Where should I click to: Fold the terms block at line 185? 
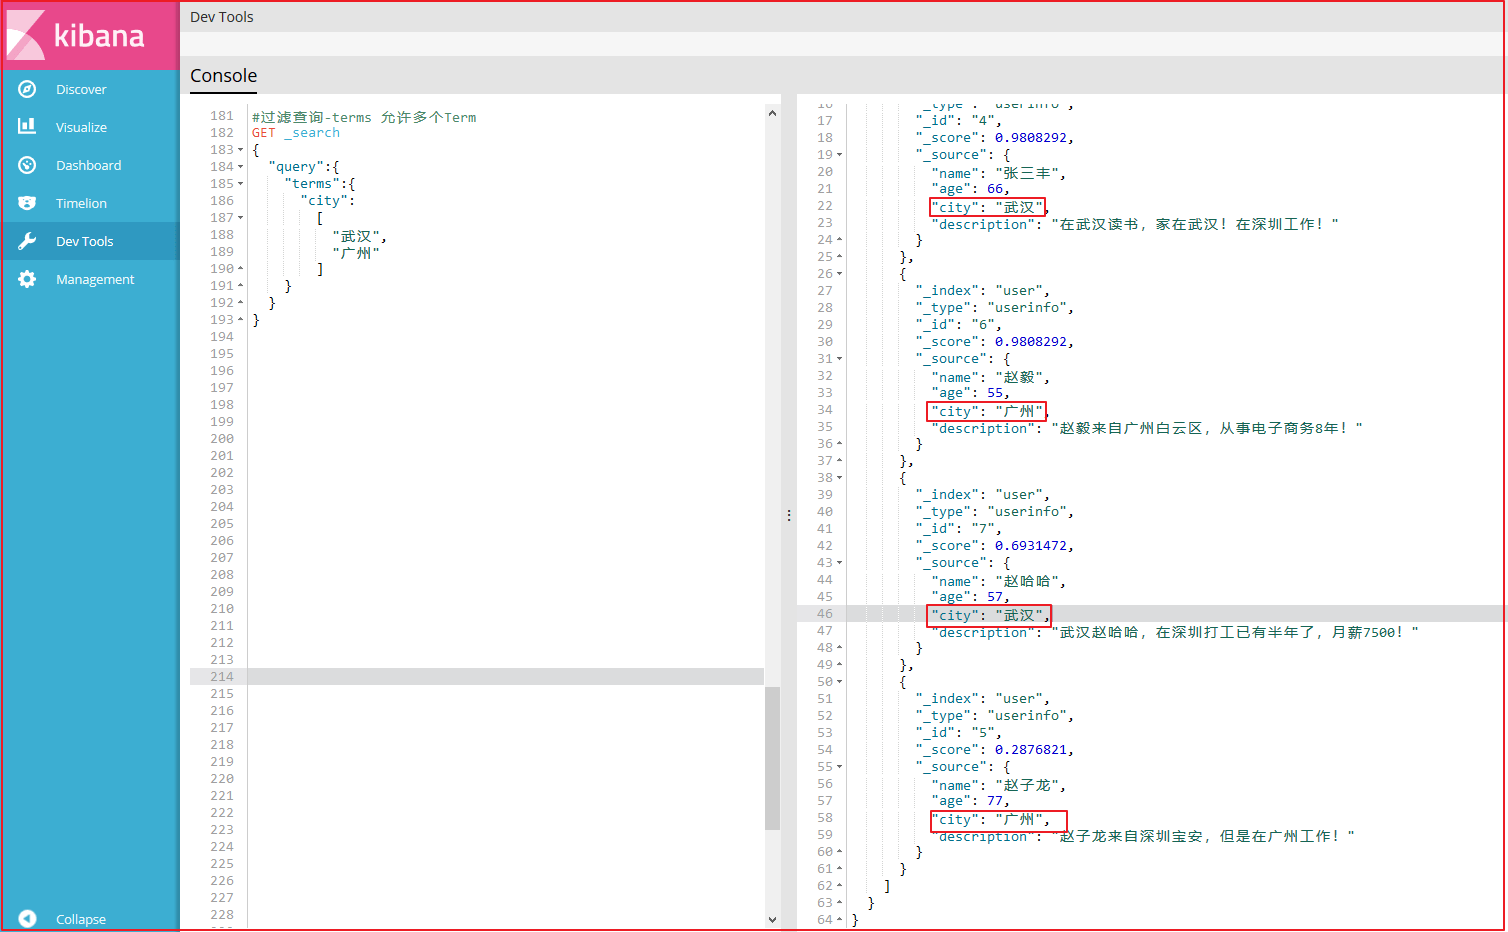coord(241,184)
